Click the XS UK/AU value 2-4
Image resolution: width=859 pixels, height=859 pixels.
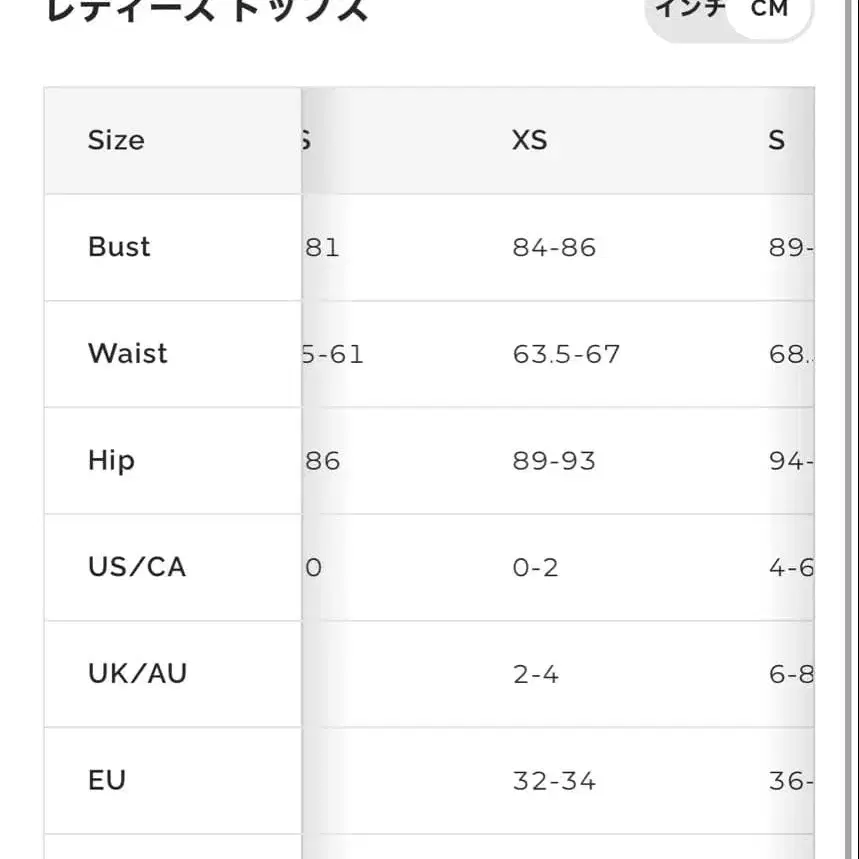click(536, 674)
